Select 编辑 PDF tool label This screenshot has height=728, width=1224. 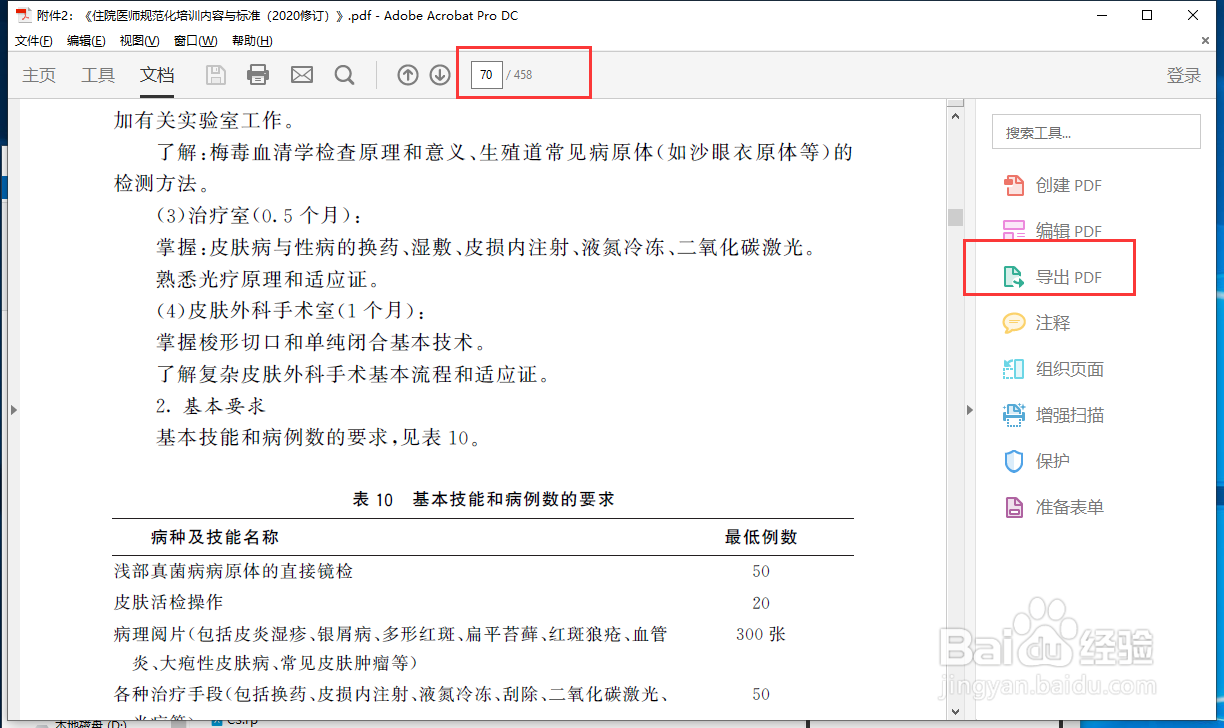pyautogui.click(x=1069, y=232)
